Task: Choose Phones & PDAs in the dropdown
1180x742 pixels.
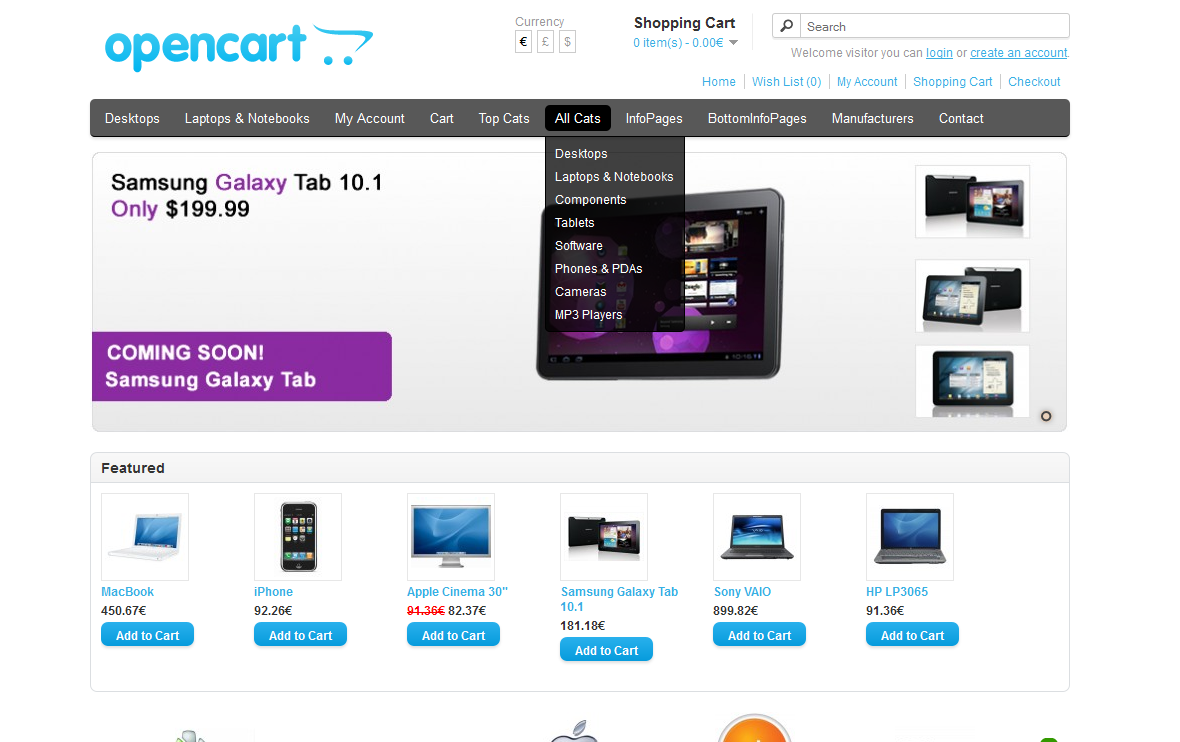Action: (x=598, y=269)
